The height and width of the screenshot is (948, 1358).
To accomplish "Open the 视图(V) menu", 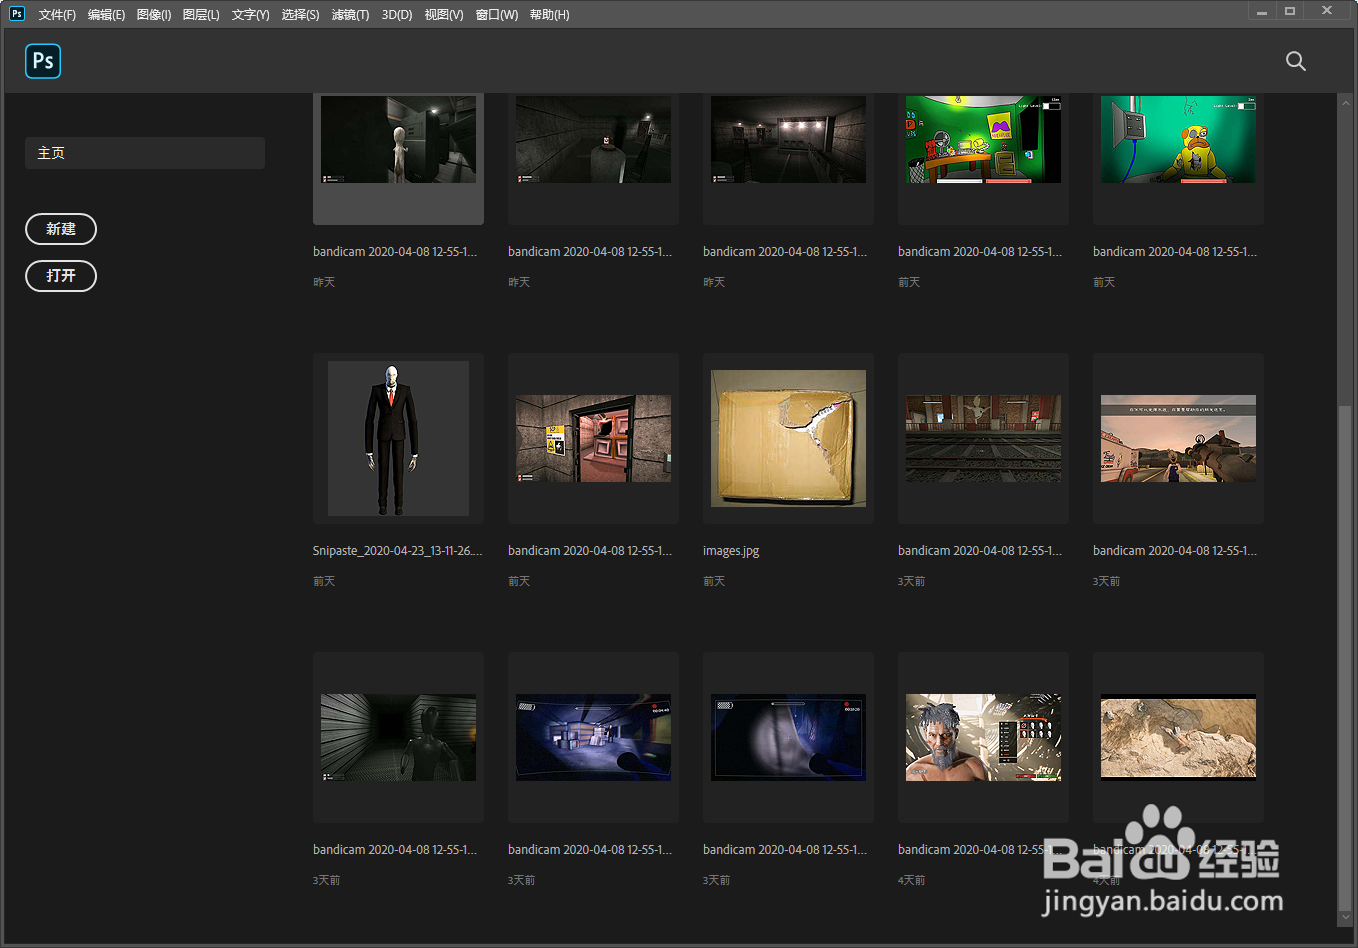I will (x=444, y=15).
